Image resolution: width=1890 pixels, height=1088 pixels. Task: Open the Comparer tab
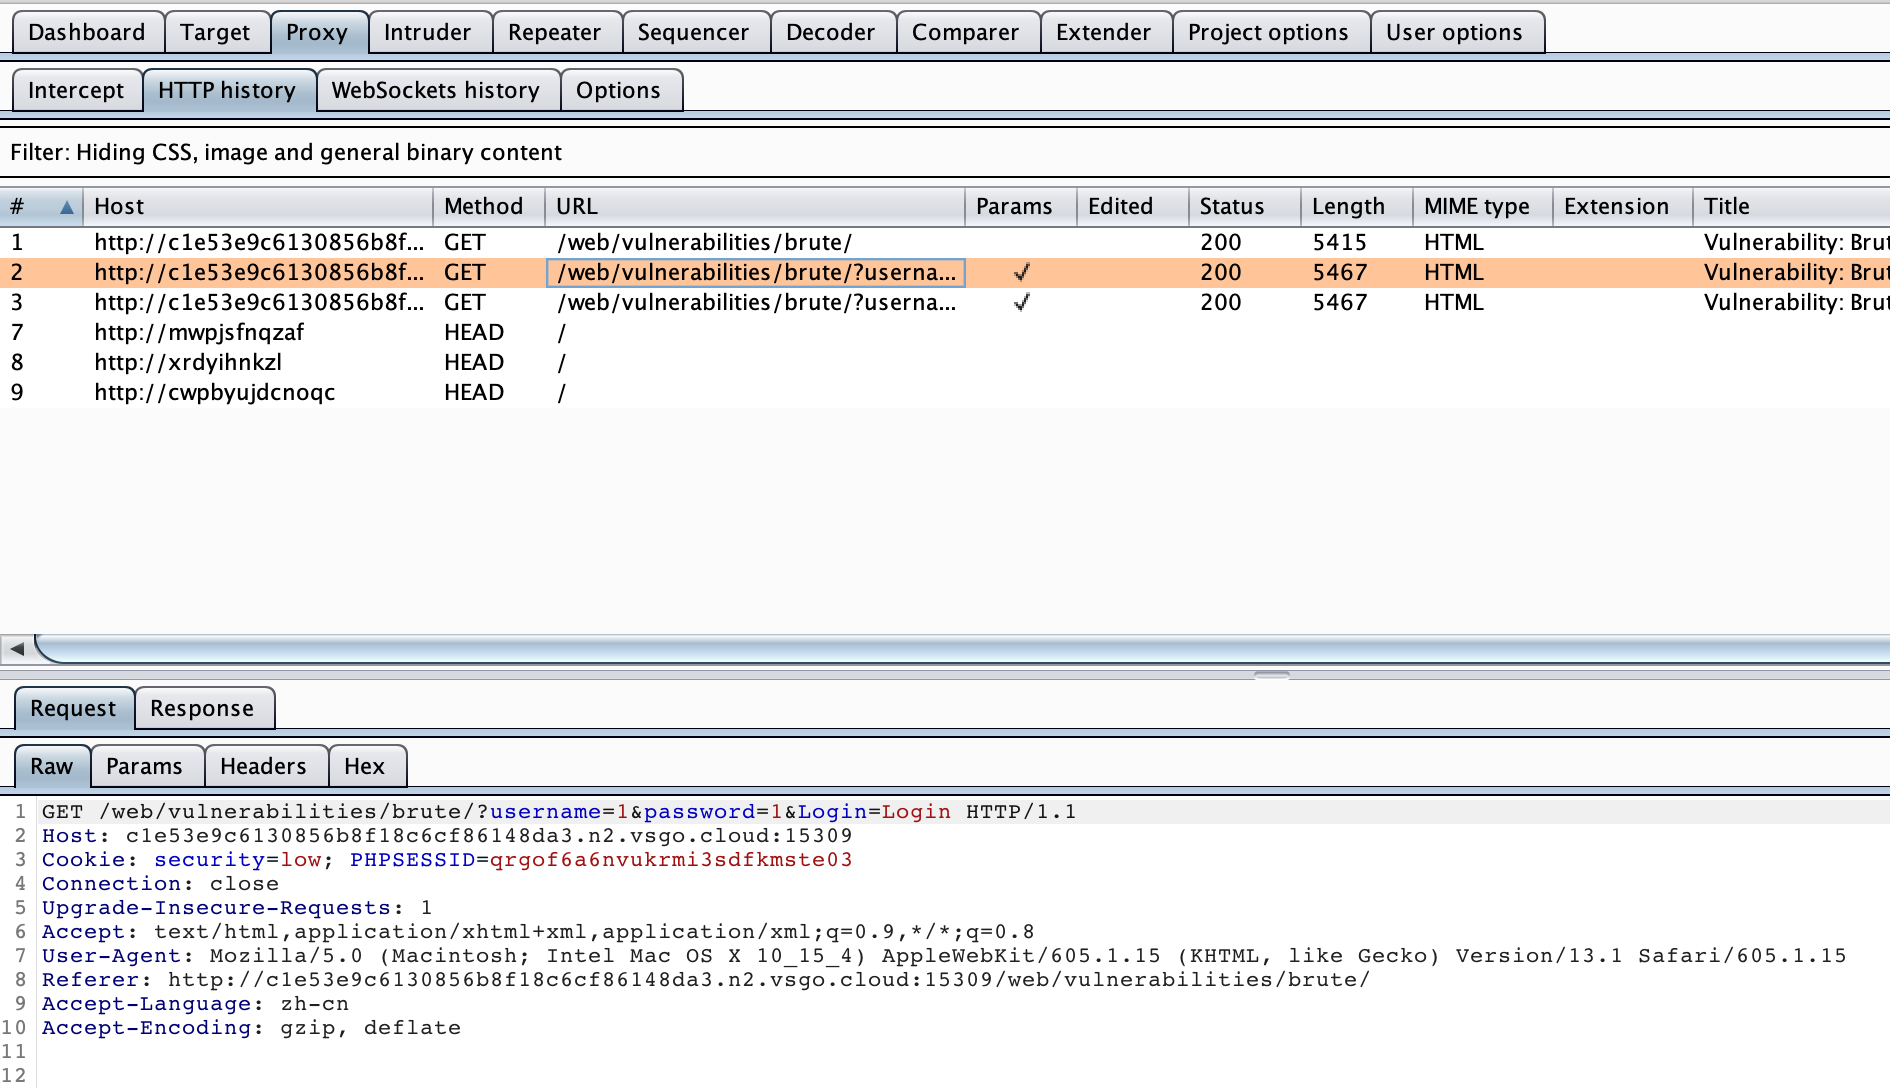[966, 32]
